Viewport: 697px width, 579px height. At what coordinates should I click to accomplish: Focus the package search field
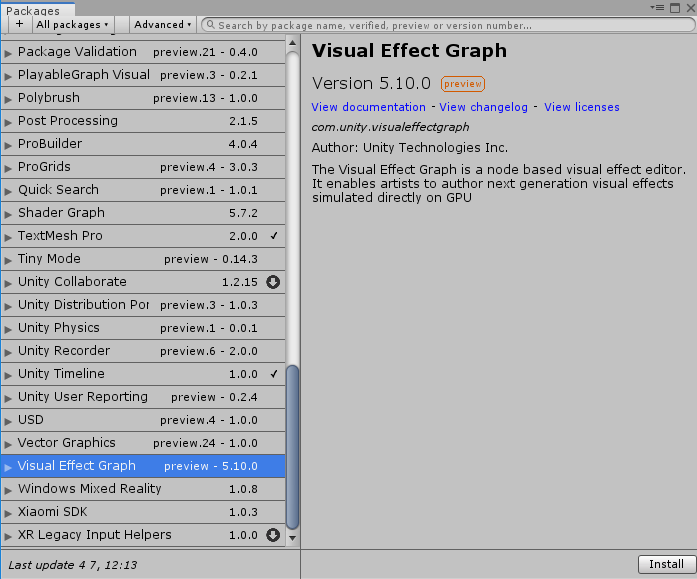[x=448, y=25]
